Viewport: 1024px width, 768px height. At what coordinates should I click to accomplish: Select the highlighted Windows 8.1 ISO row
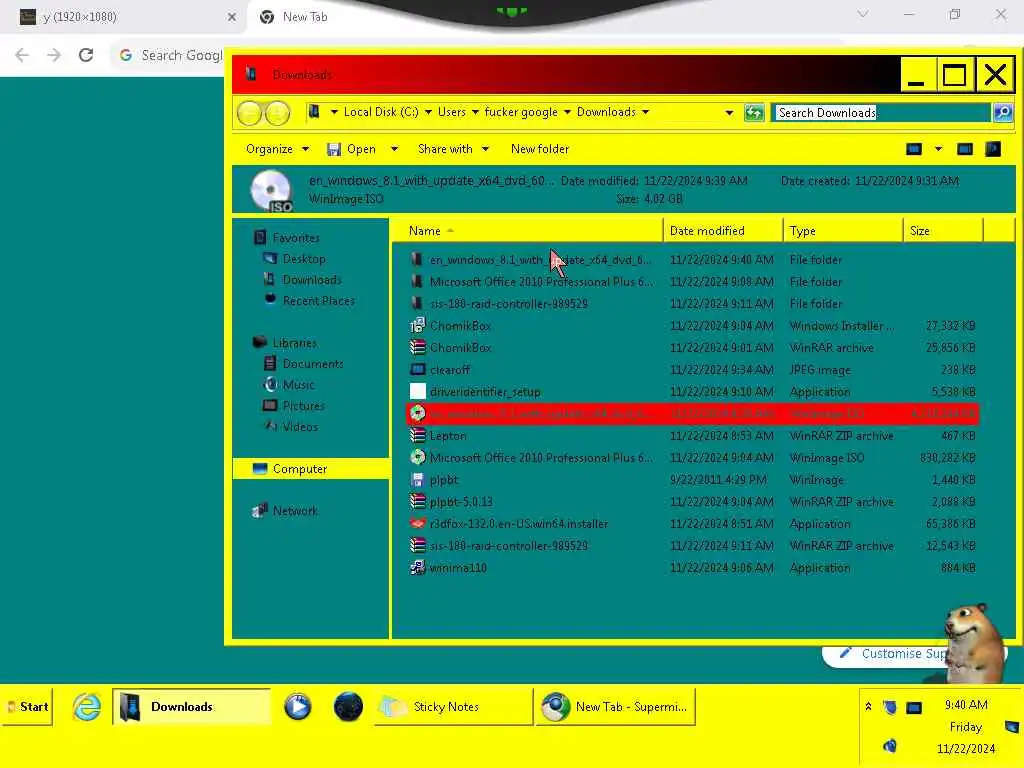pyautogui.click(x=692, y=413)
